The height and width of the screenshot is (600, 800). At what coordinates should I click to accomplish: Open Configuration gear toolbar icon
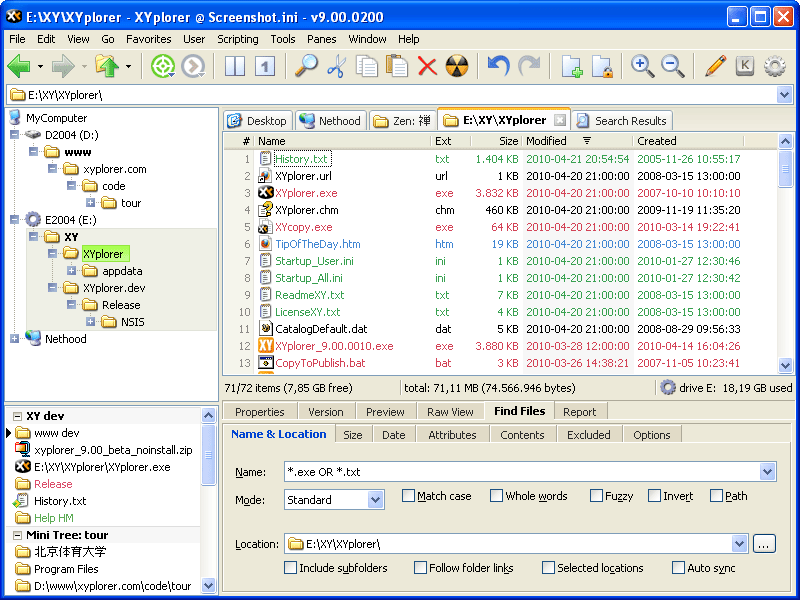coord(775,66)
